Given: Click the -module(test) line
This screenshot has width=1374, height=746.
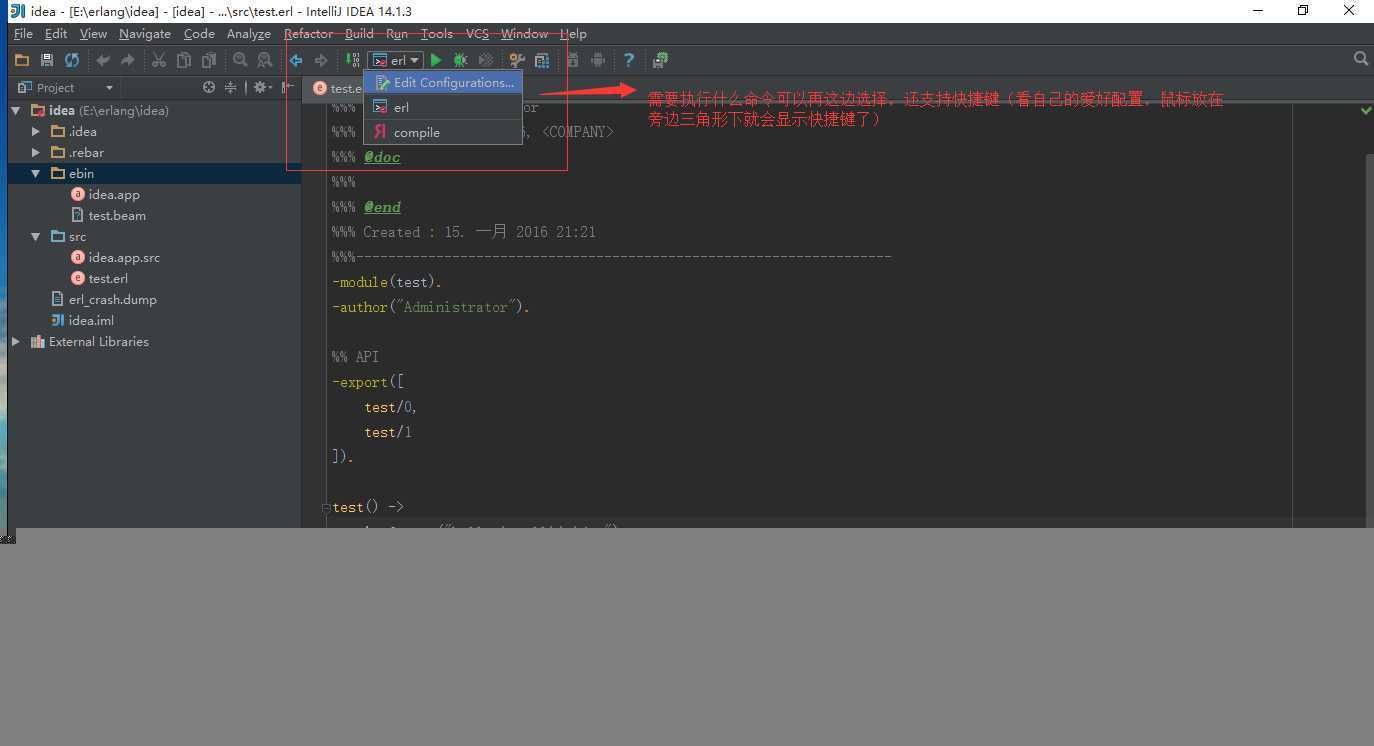Looking at the screenshot, I should [x=387, y=282].
